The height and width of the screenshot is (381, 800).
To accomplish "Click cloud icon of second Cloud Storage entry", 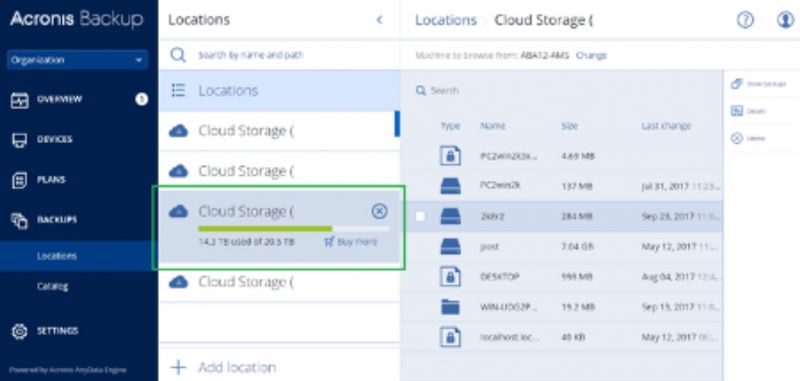I will 178,171.
